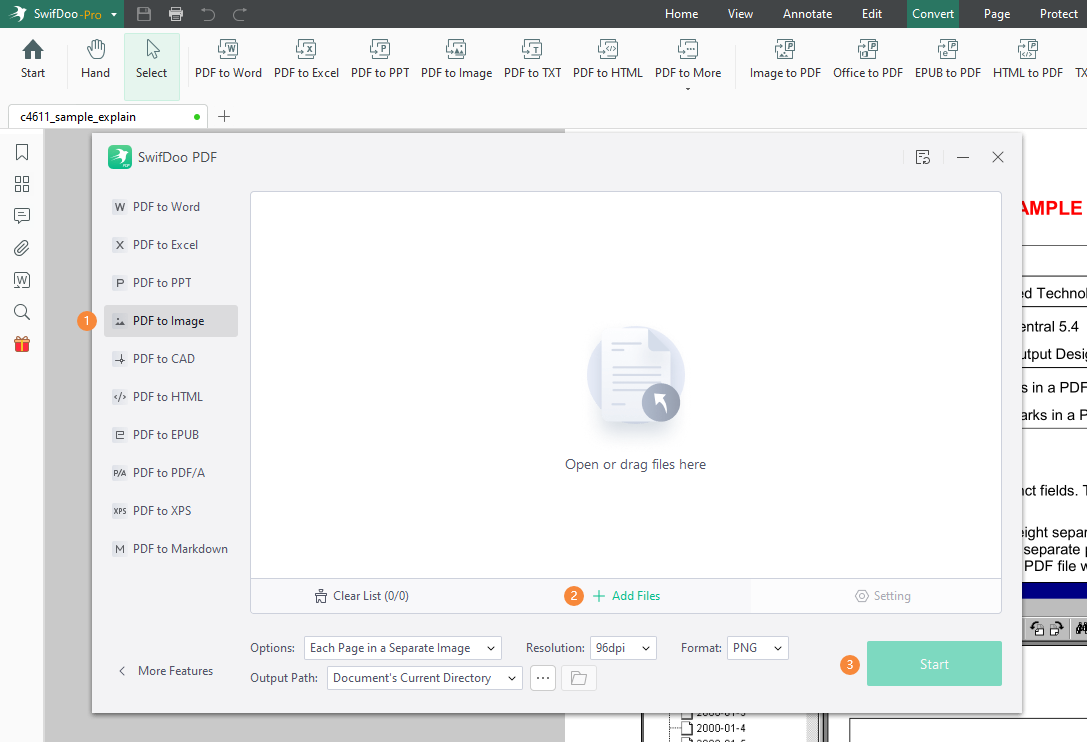This screenshot has height=742, width=1087.
Task: Open the Resolution 96dpi dropdown
Action: click(x=623, y=648)
